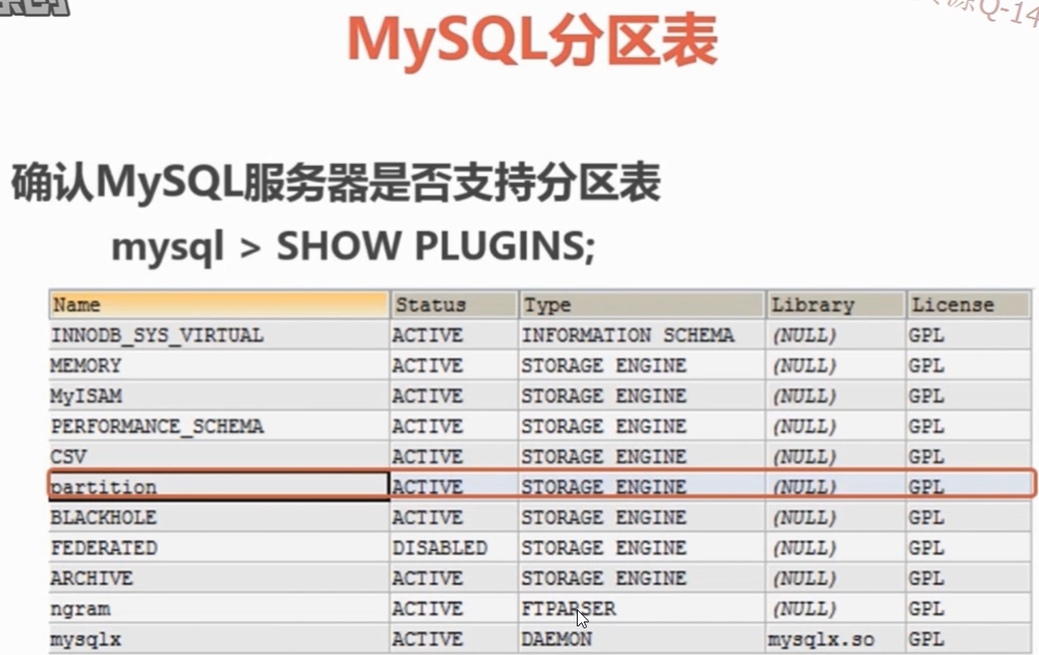Screen dimensions: 1039x655
Task: Click STORAGE ENGINE in the BLACKHOLE row
Action: (x=641, y=517)
